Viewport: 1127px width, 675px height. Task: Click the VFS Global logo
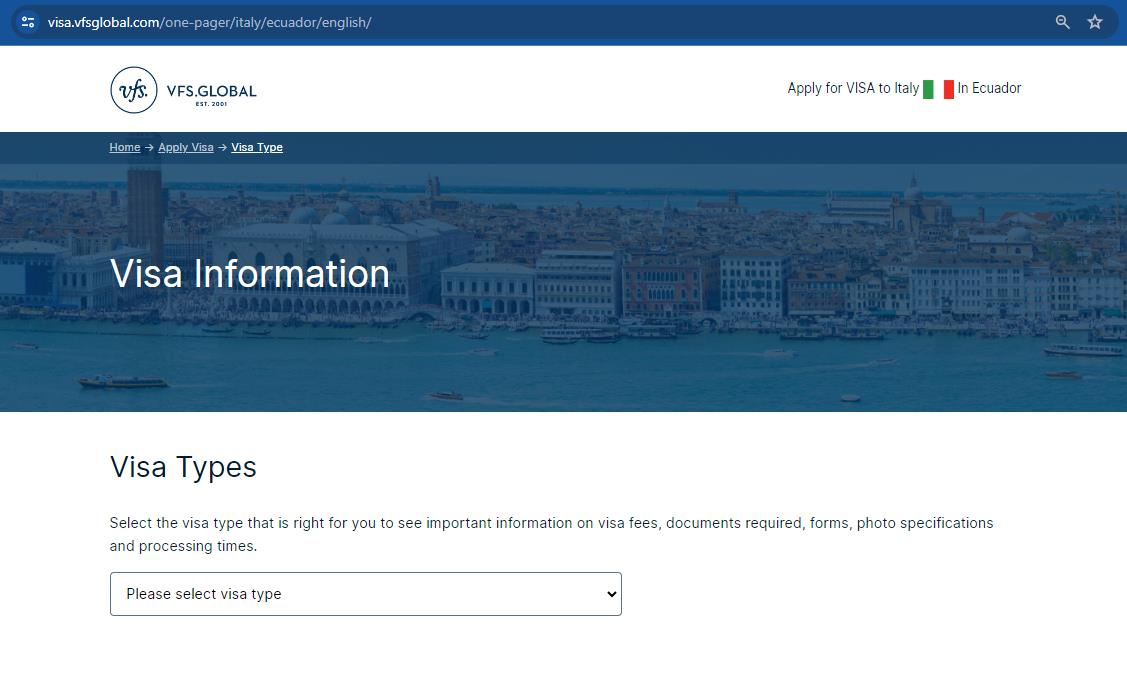182,89
